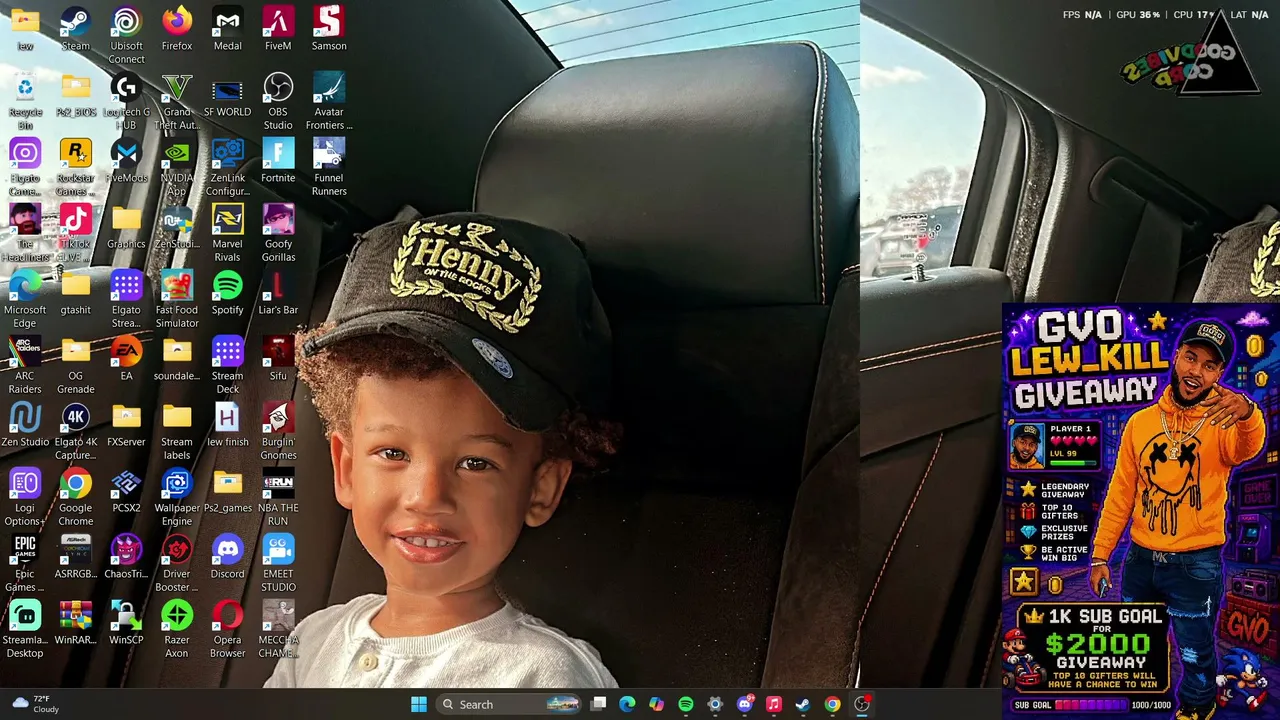Select the PCSX2 emulator icon

(x=126, y=491)
